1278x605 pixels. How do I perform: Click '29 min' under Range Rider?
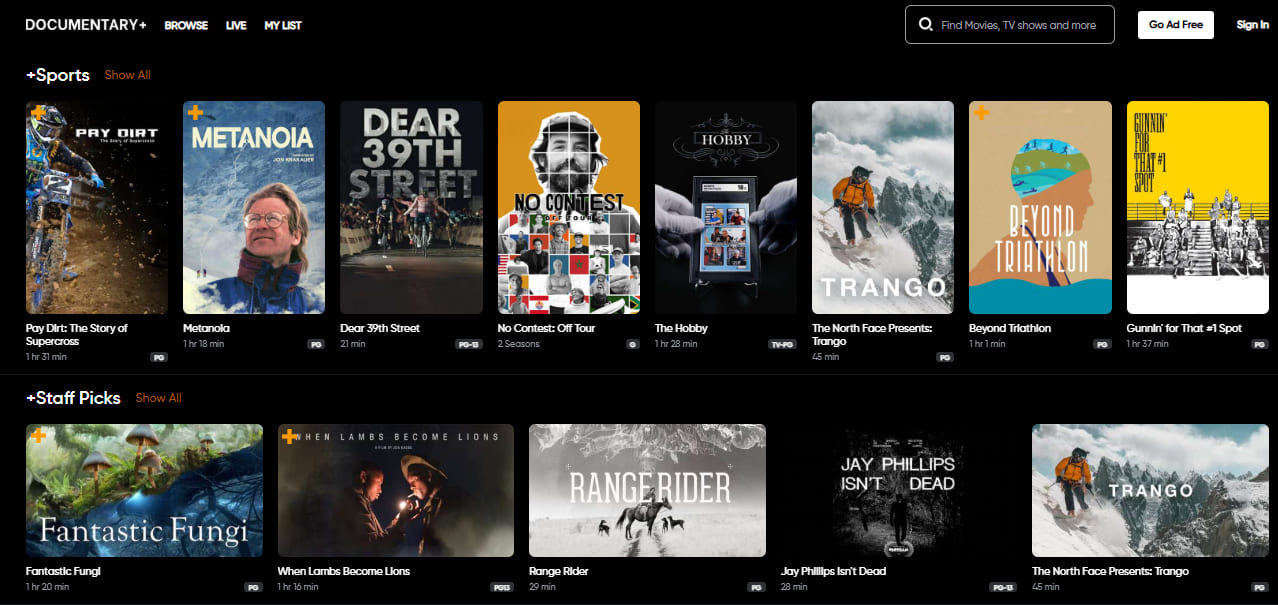(x=542, y=587)
